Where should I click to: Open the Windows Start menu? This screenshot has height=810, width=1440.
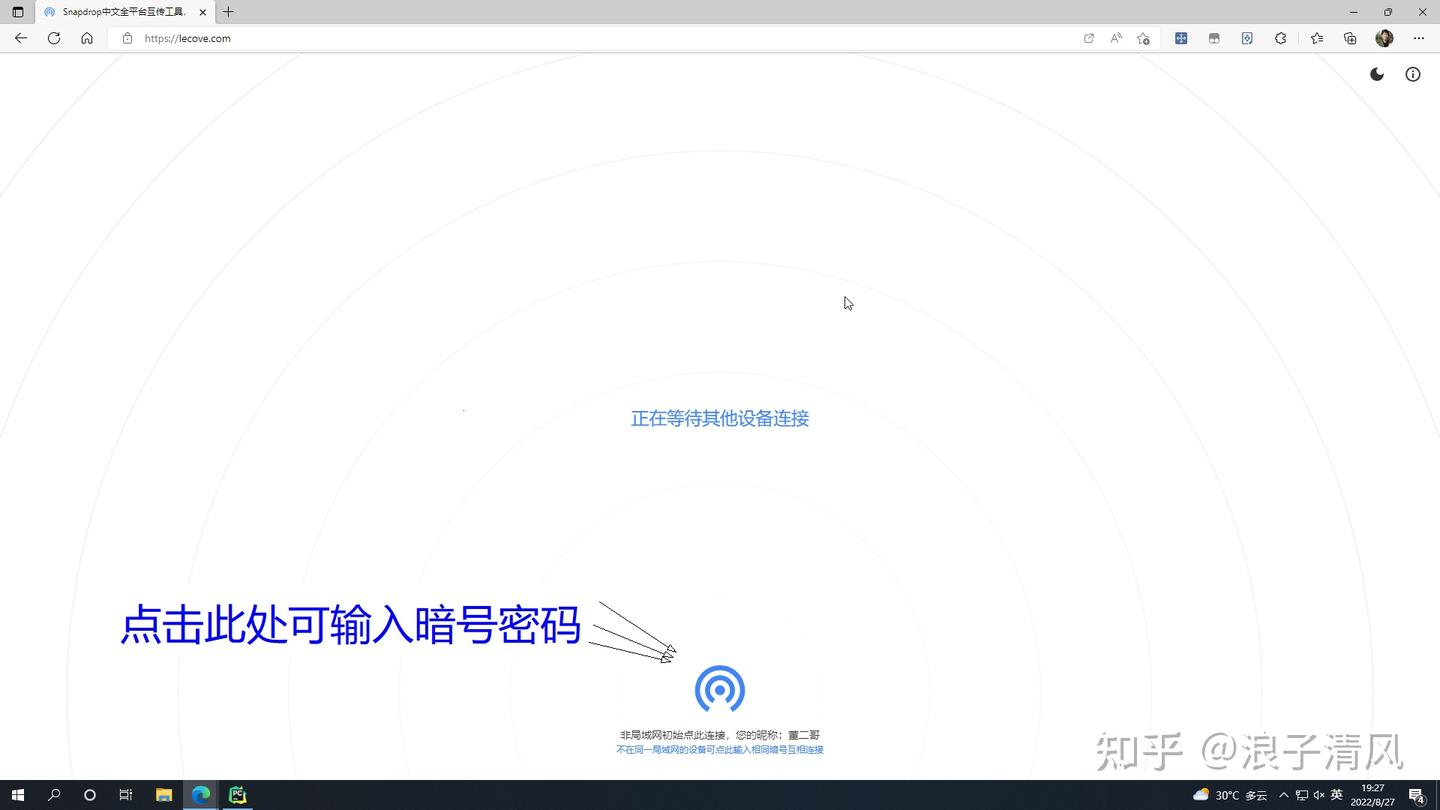[19, 794]
